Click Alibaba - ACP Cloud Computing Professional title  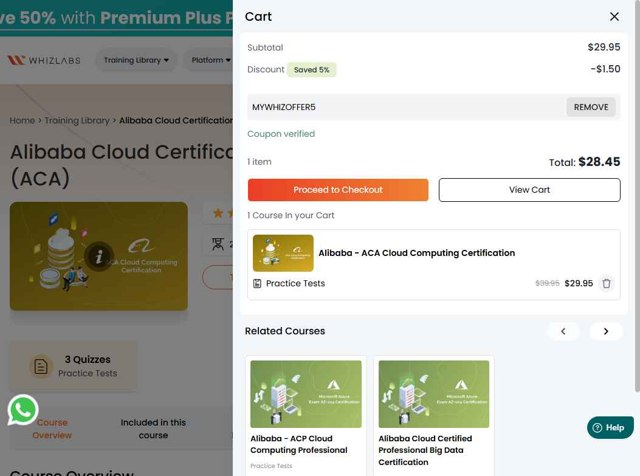coord(299,444)
